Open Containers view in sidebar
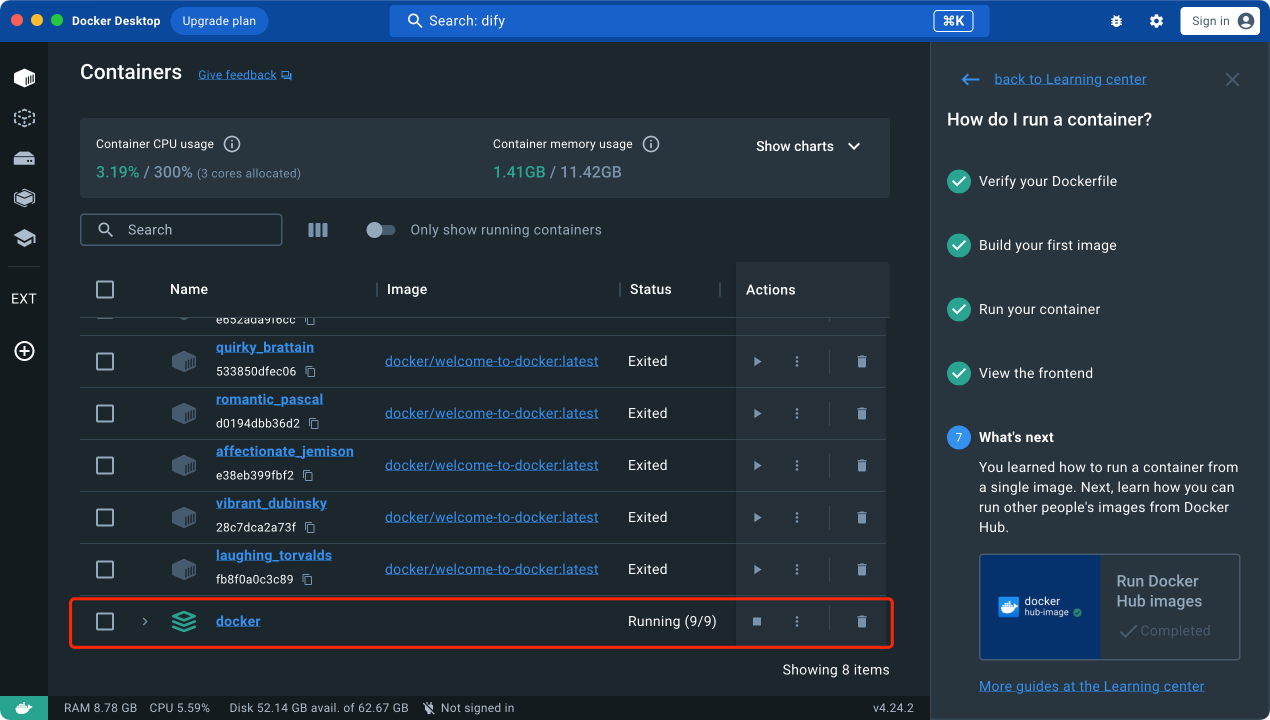1270x720 pixels. (x=24, y=78)
